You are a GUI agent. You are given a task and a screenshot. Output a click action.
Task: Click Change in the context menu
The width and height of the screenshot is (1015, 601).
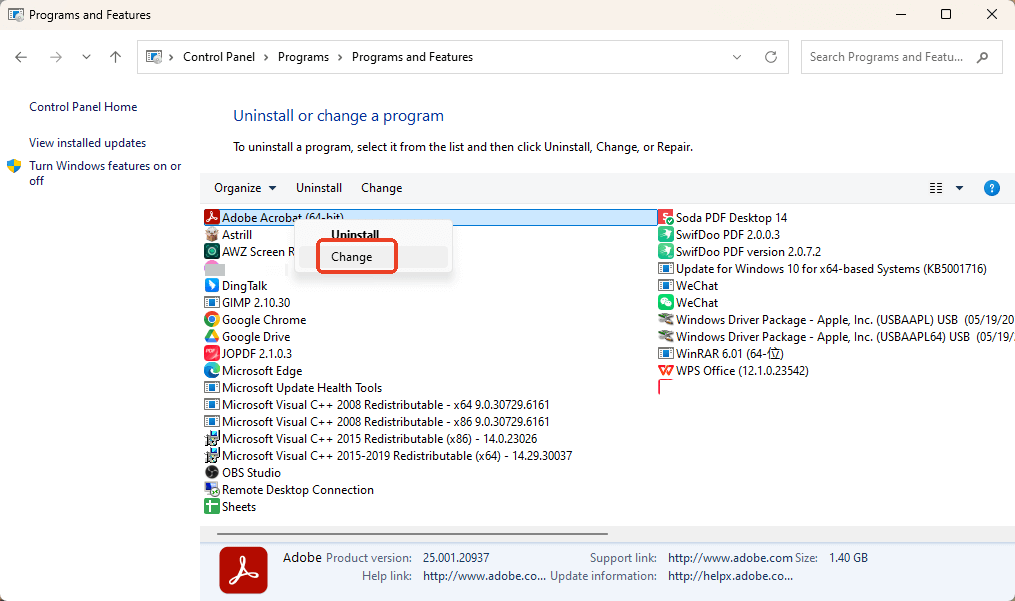356,256
